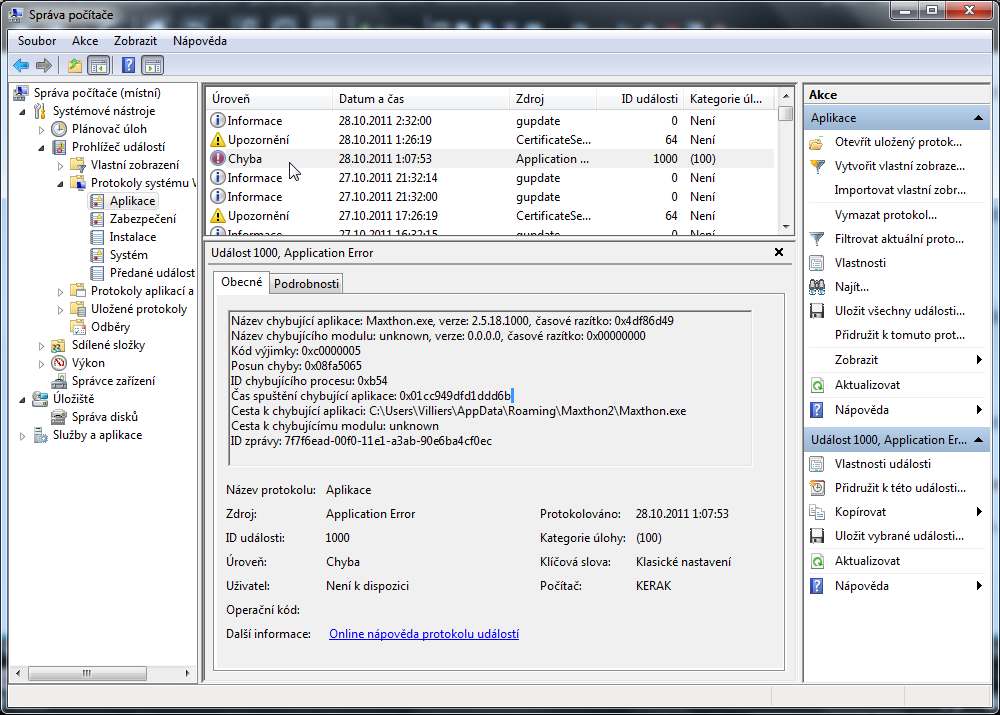Expand the Služby a aplikace node
Image resolution: width=1000 pixels, height=715 pixels.
(x=23, y=436)
